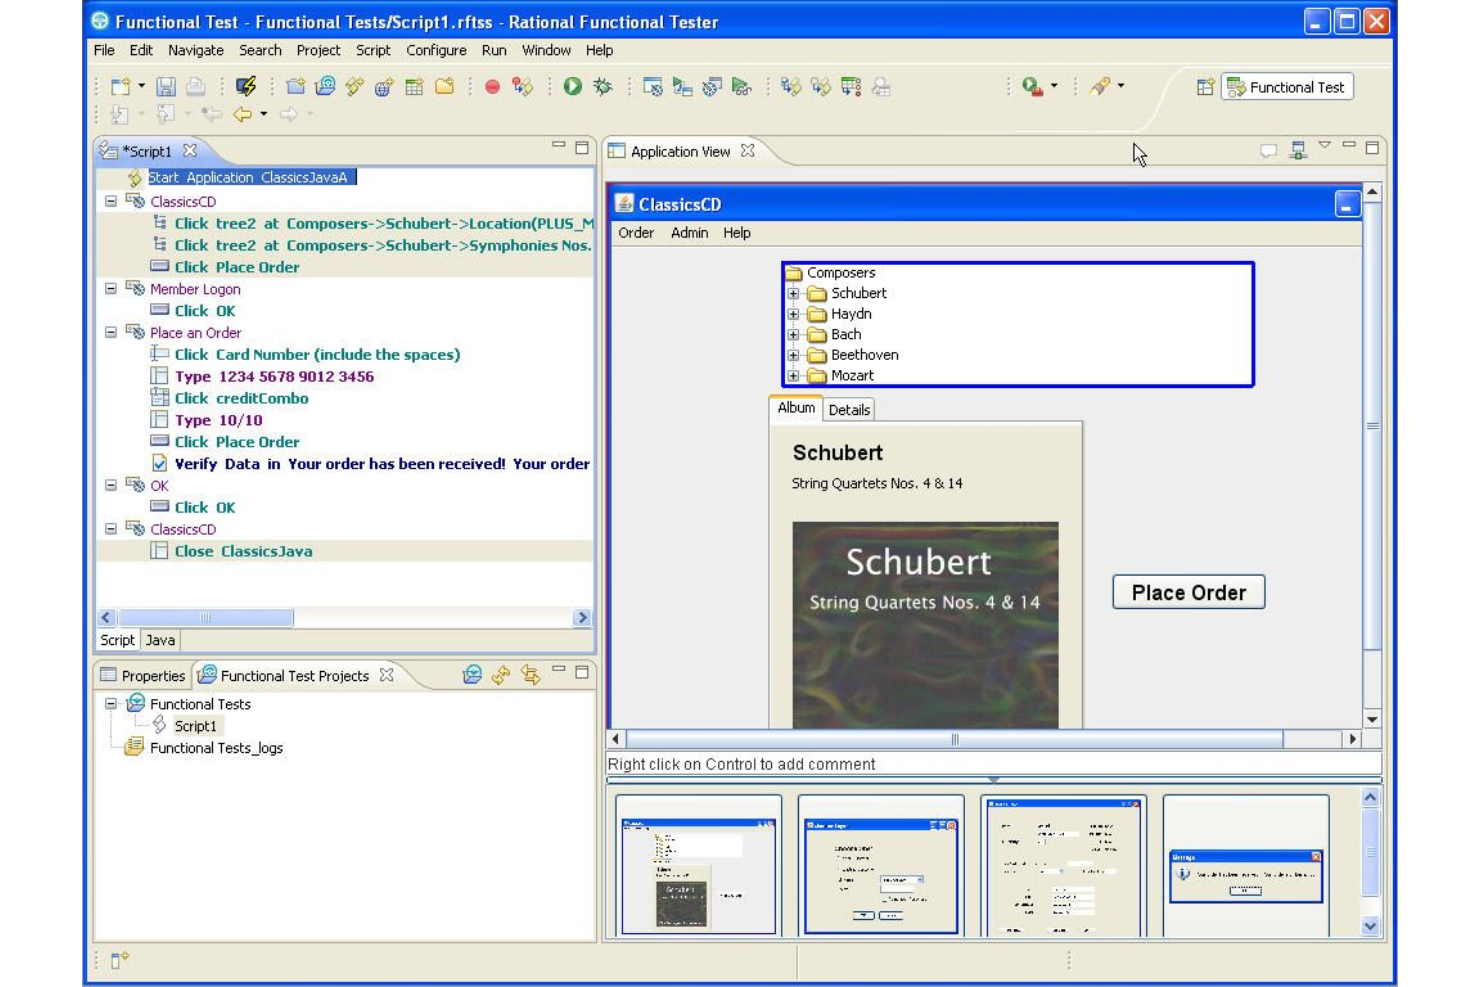Image resolution: width=1480 pixels, height=987 pixels.
Task: Open the external tools dropdown arrow
Action: 1054,86
